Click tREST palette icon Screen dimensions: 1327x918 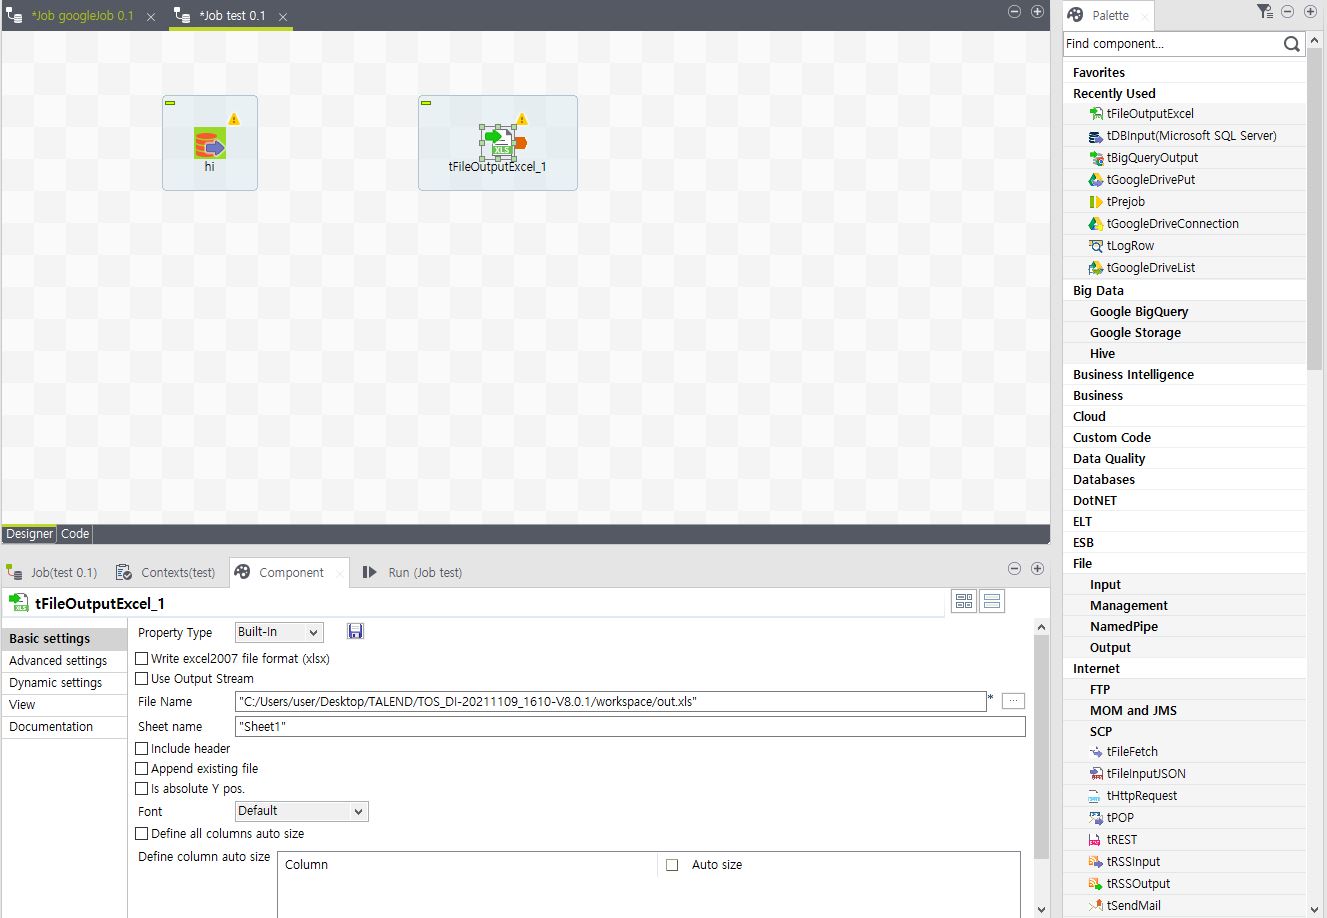coord(1096,840)
